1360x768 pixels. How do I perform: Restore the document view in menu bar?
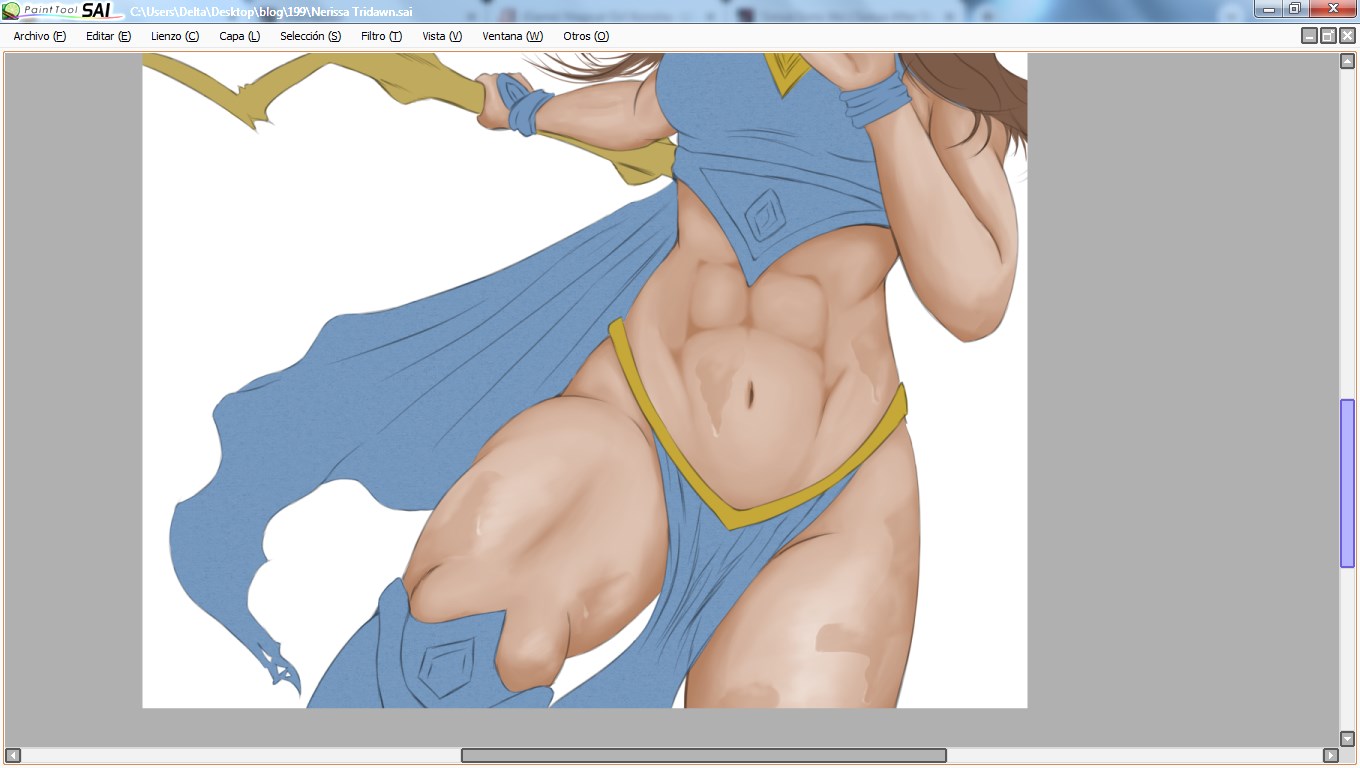[1328, 36]
